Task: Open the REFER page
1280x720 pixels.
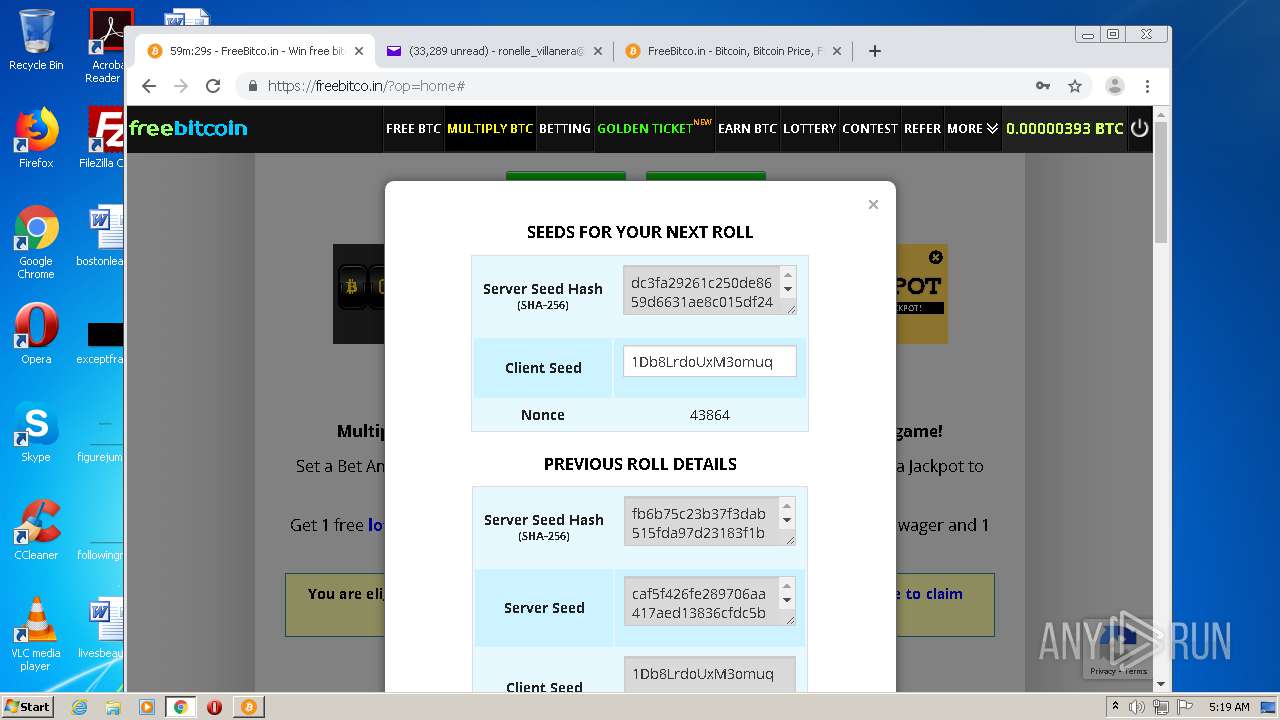Action: click(922, 128)
